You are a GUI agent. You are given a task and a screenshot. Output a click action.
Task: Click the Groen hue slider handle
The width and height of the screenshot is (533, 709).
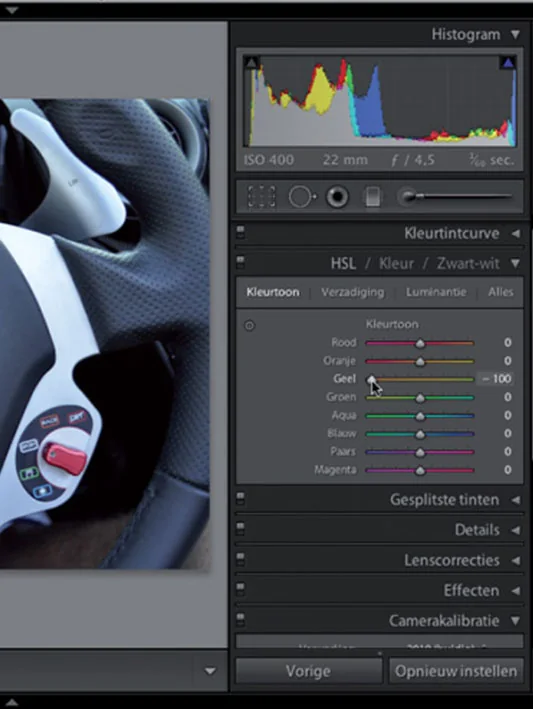tap(420, 398)
